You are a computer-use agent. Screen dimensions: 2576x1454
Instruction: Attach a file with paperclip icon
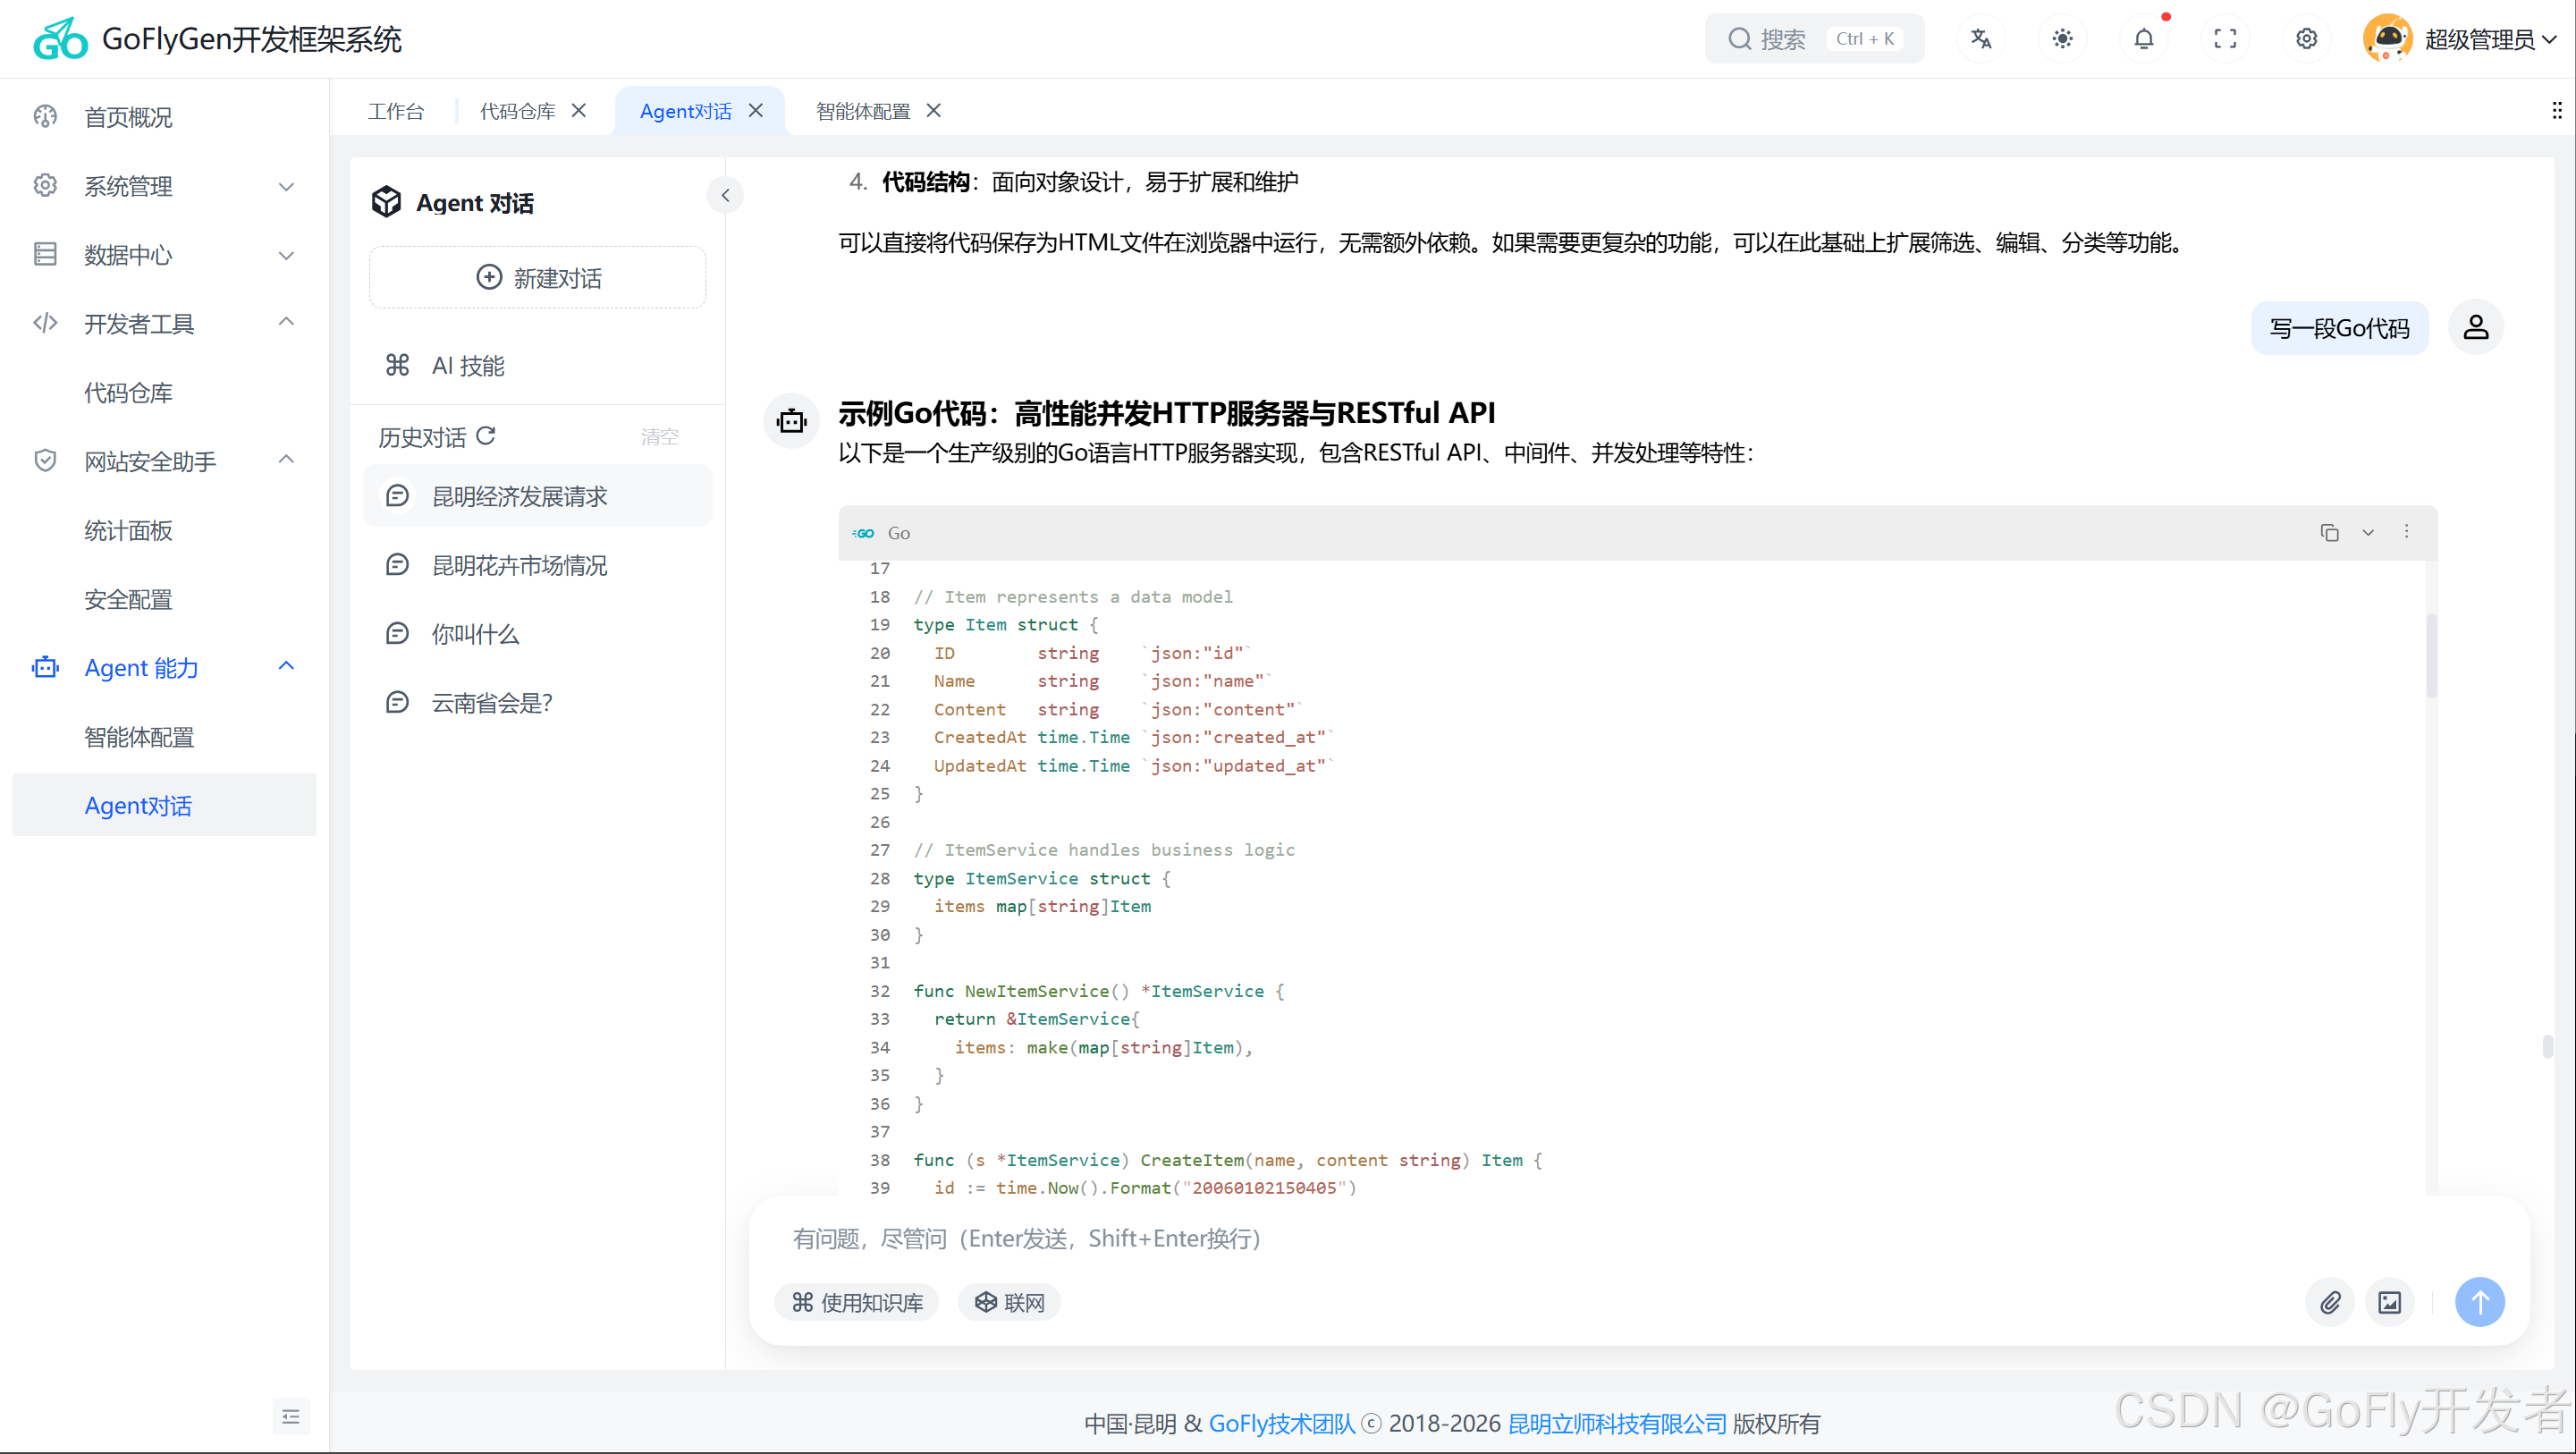tap(2330, 1302)
